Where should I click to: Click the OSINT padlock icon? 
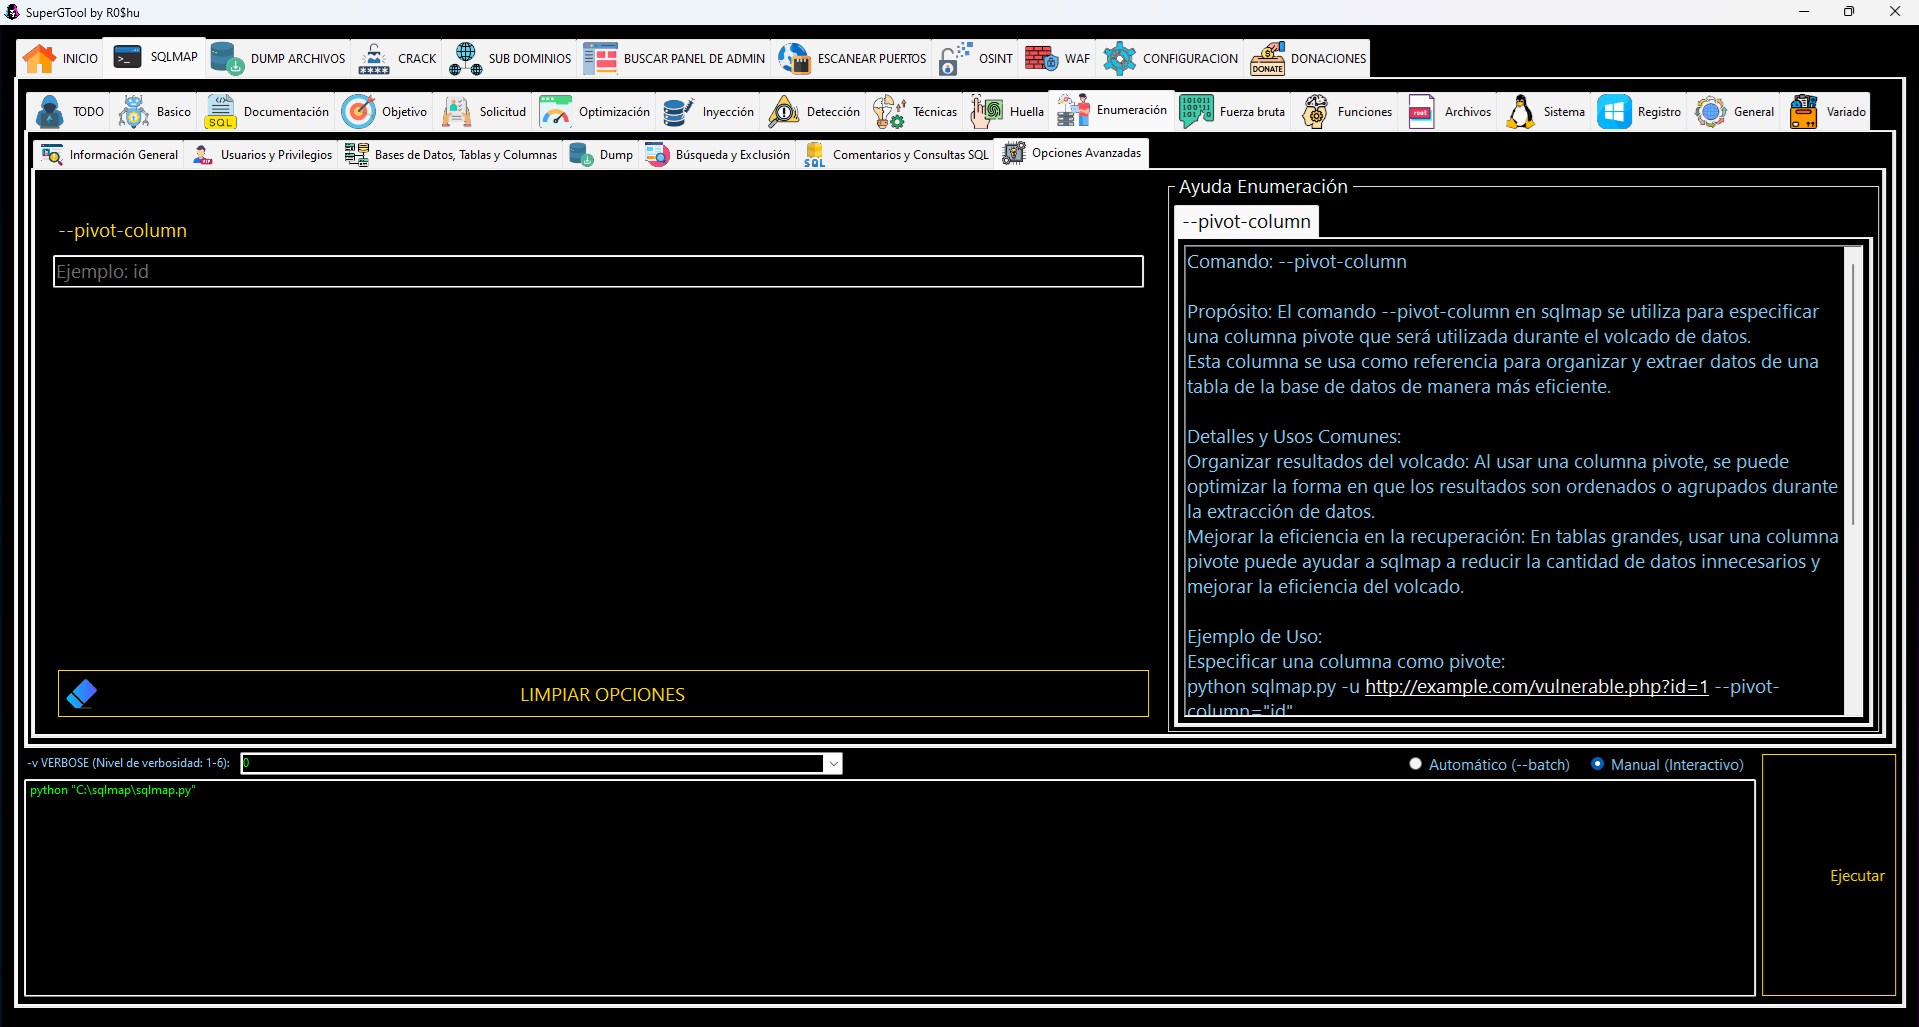pos(955,59)
